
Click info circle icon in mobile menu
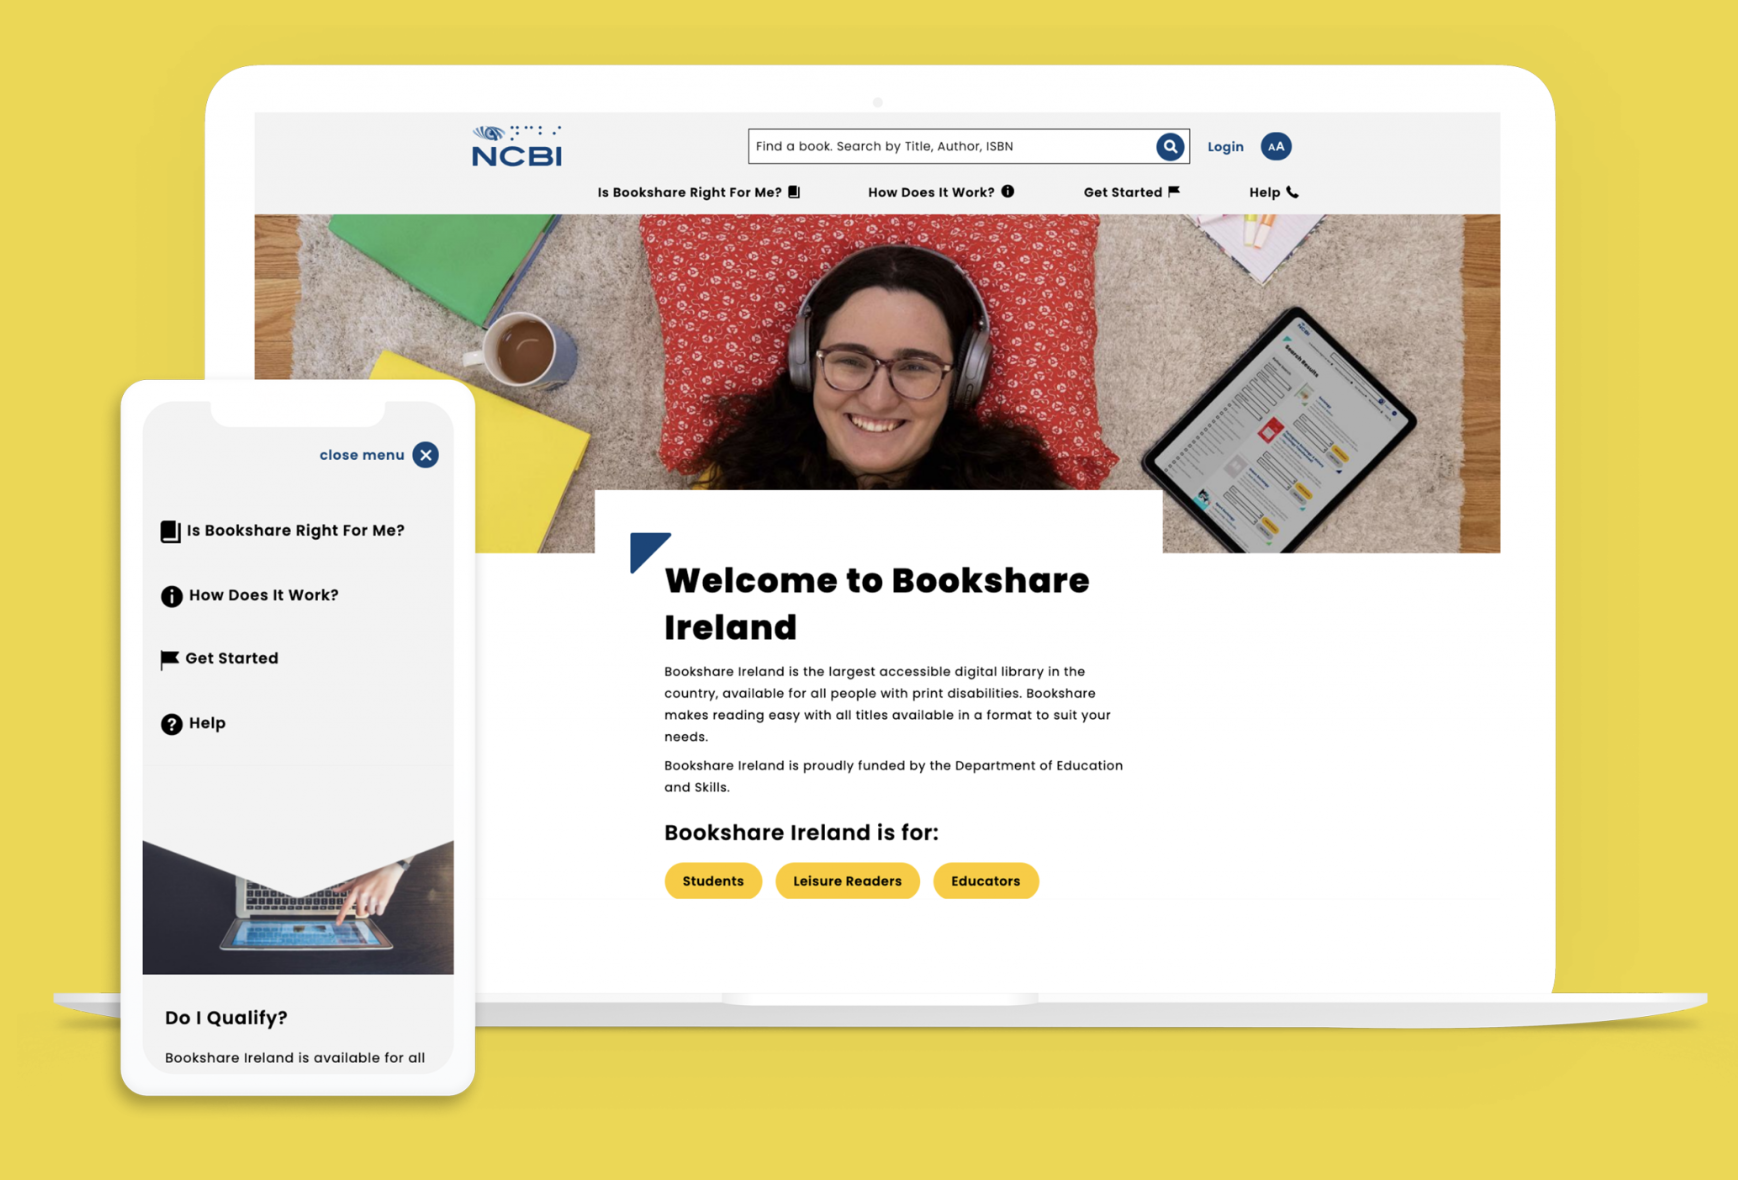tap(172, 596)
